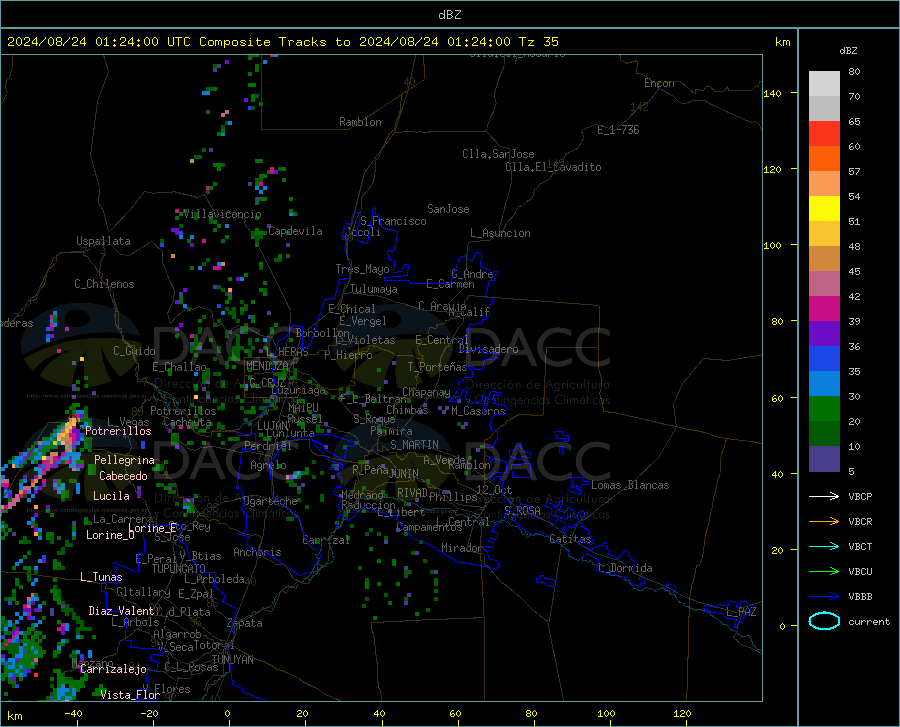Pick the blue 36 dBZ color swatch
The height and width of the screenshot is (727, 900).
(824, 359)
